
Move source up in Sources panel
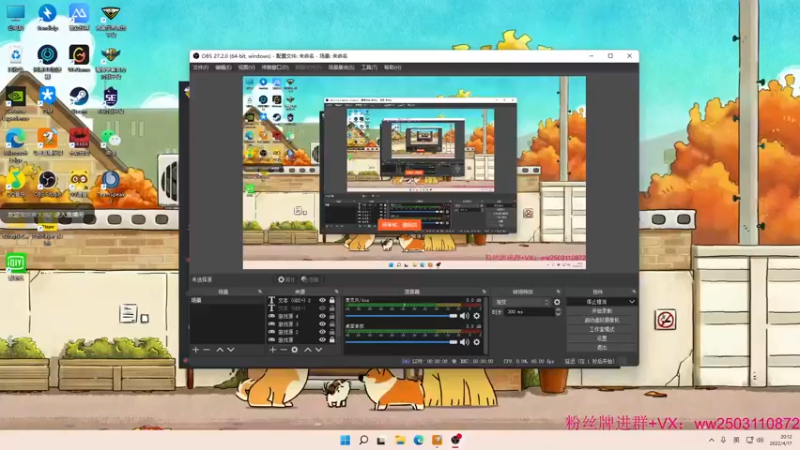click(x=308, y=349)
